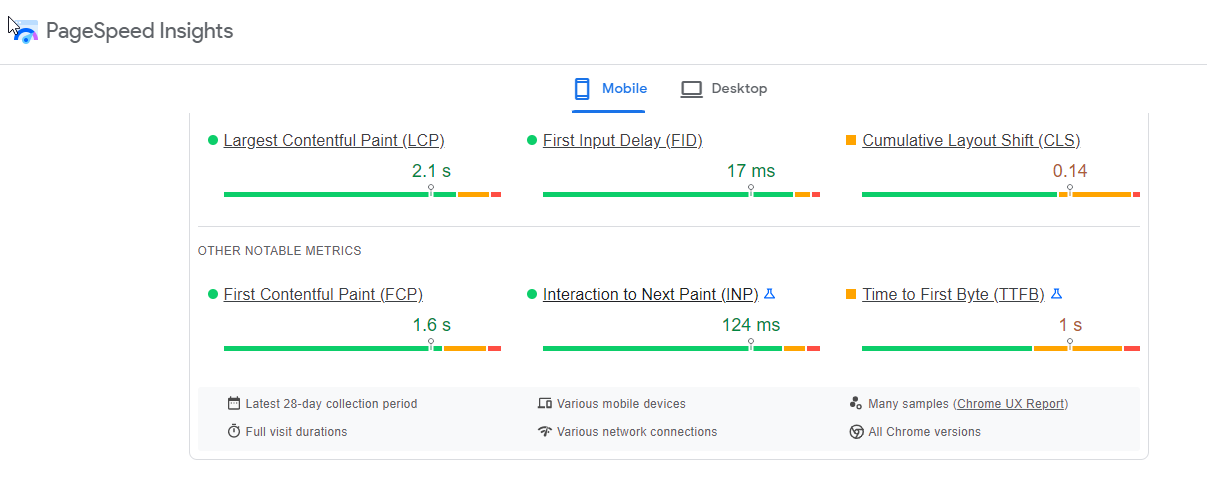
Task: Click the devices icon beside Various mobile devices
Action: 545,404
